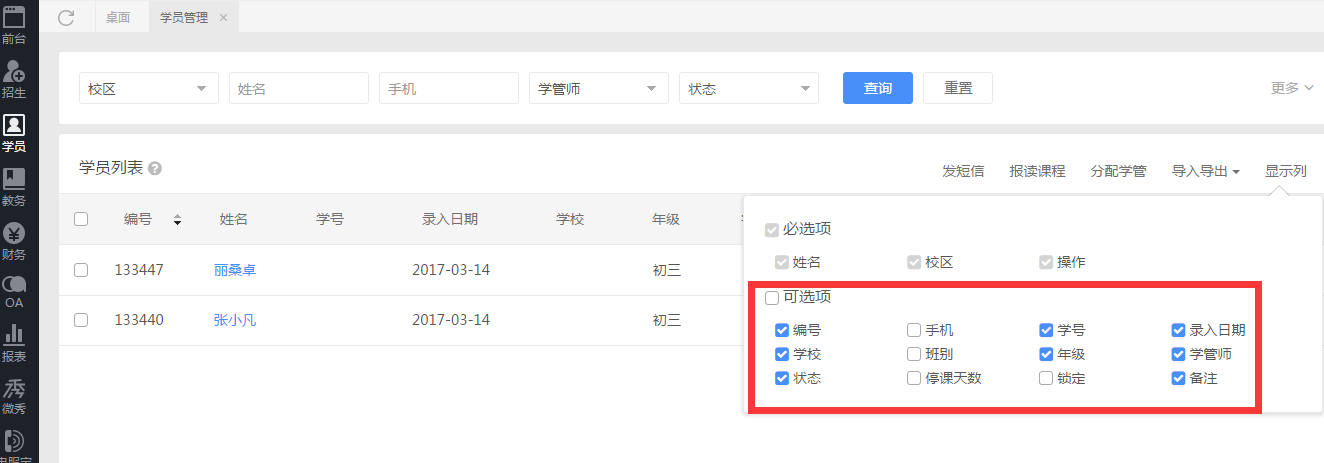This screenshot has height=463, width=1324.
Task: Toggle the 显示列 panel
Action: pos(1286,171)
